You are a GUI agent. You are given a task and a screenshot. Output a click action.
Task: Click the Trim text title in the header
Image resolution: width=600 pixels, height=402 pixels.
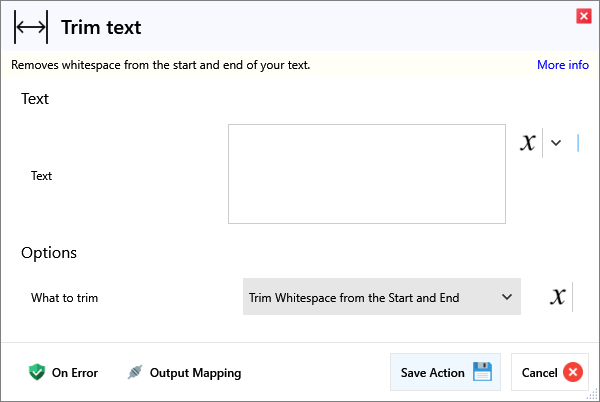click(101, 27)
